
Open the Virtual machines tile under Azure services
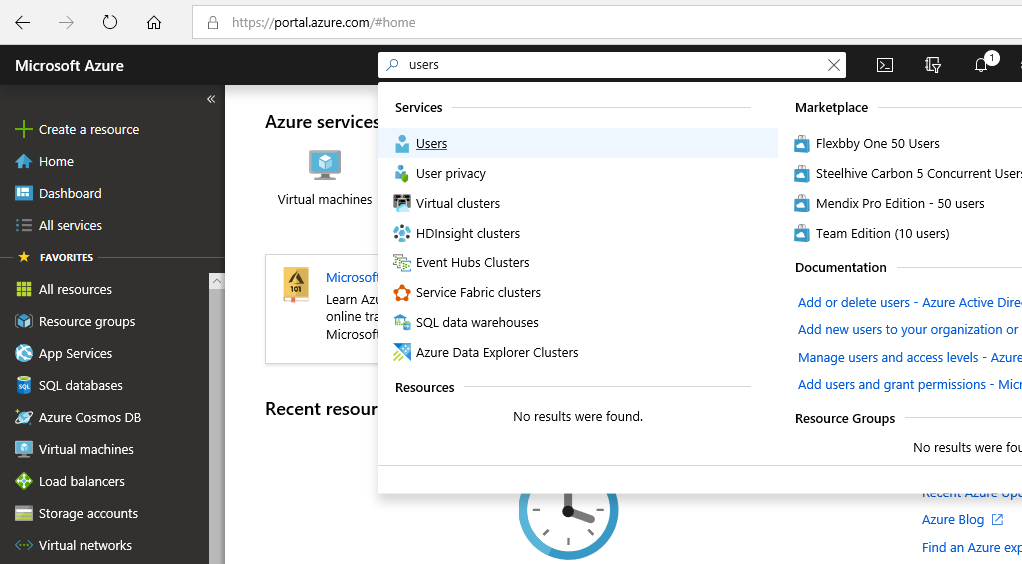[x=325, y=178]
